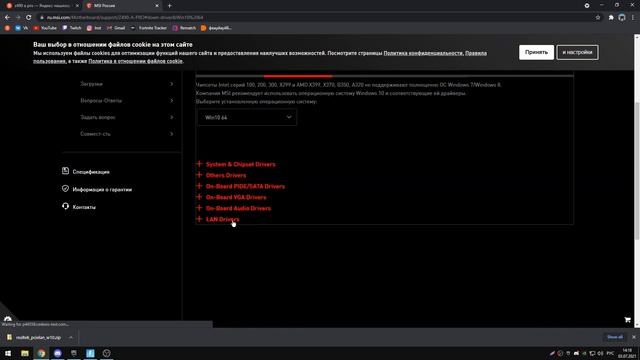Open the Fortnite Tracker bookmark
The width and height of the screenshot is (640, 360).
coord(149,28)
